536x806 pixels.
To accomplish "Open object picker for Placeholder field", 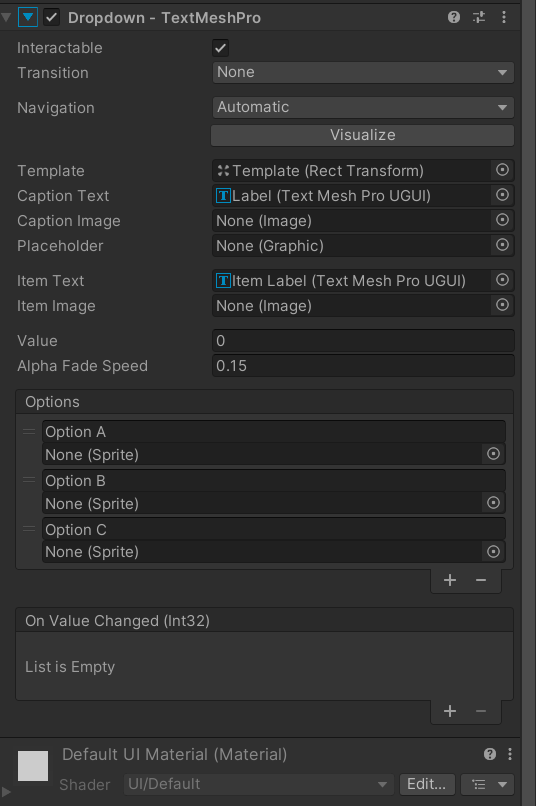I will (502, 245).
